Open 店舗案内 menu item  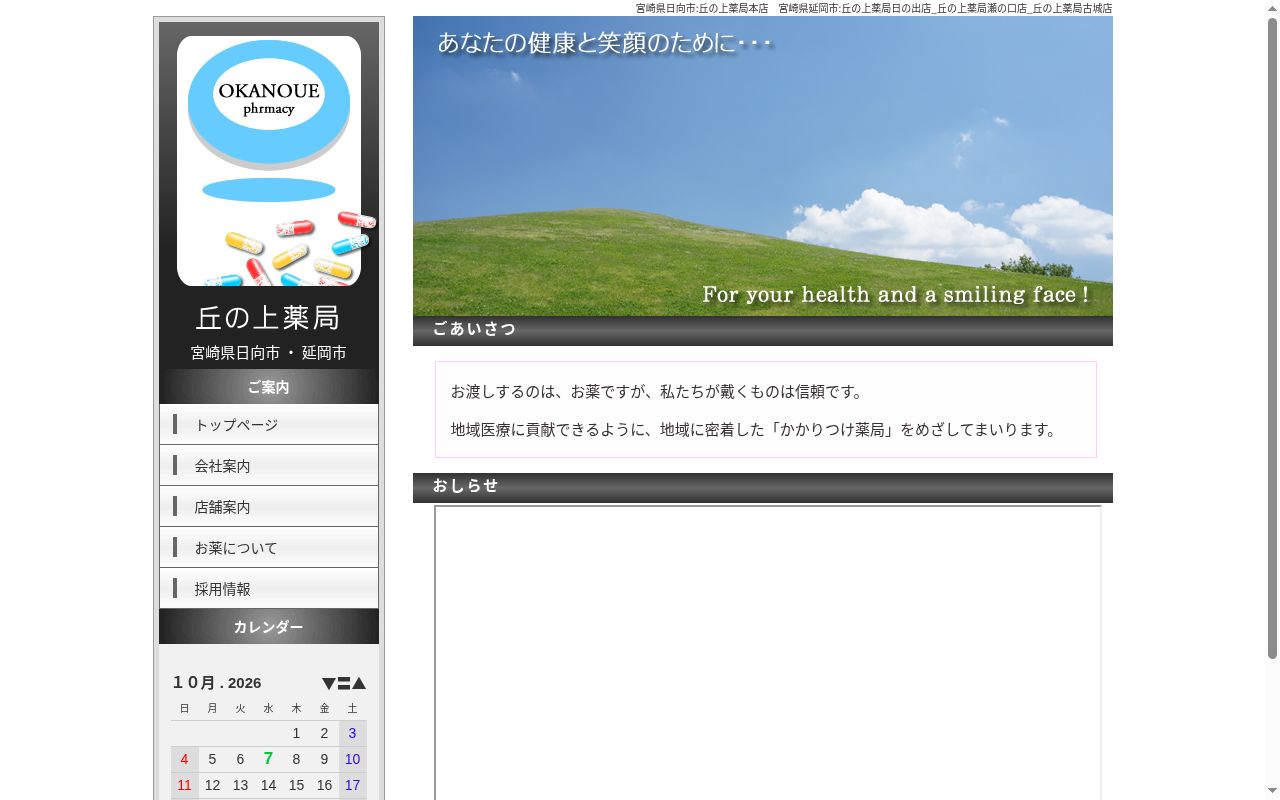click(269, 507)
